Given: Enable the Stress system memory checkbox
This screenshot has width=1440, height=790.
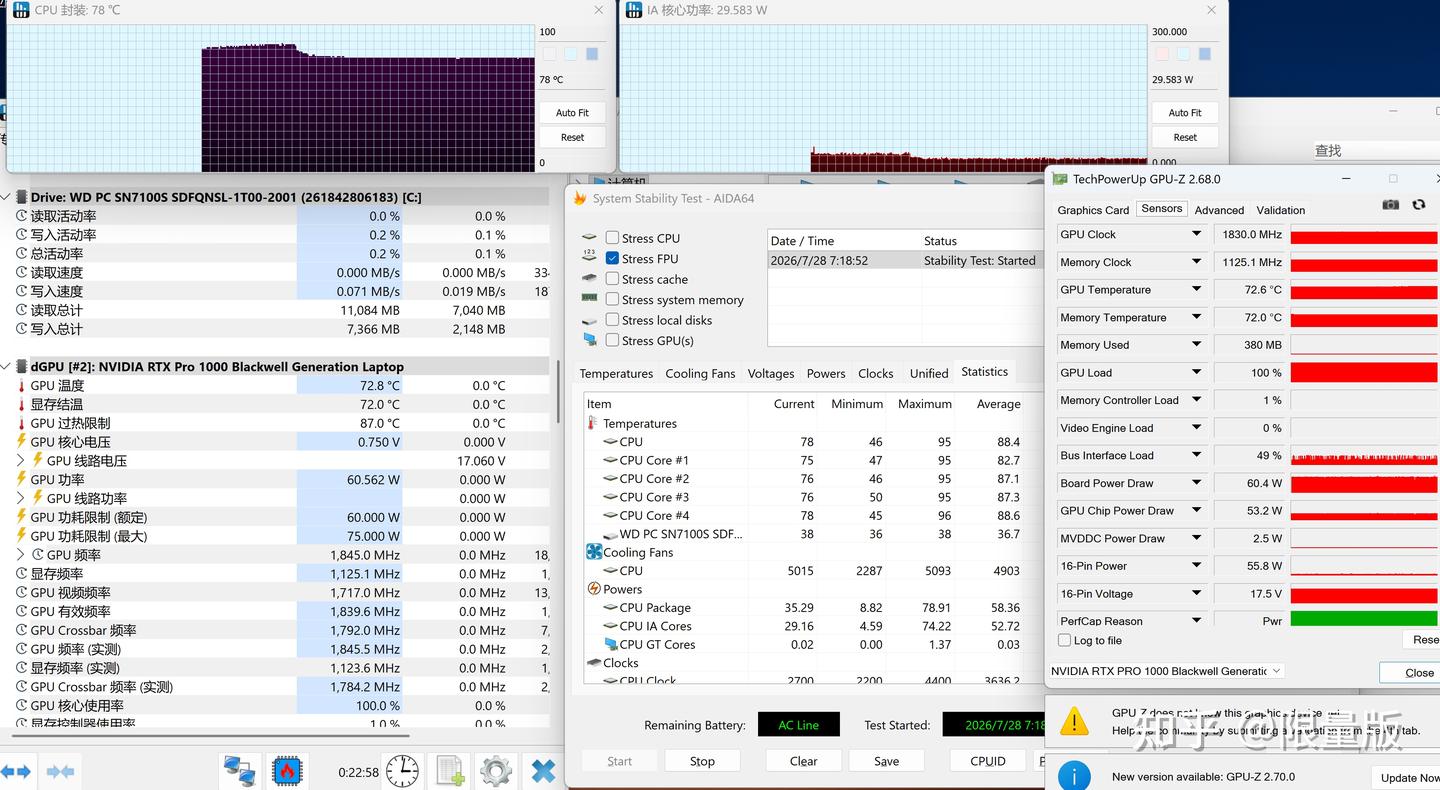Looking at the screenshot, I should (x=612, y=299).
